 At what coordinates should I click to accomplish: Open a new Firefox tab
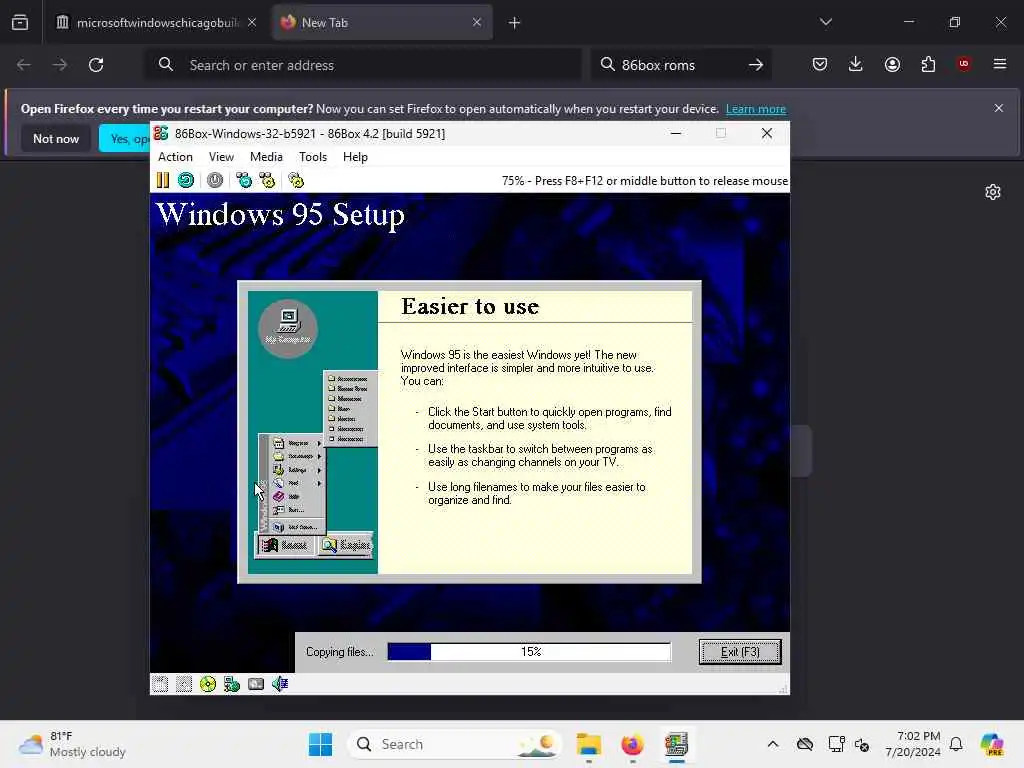pos(514,23)
